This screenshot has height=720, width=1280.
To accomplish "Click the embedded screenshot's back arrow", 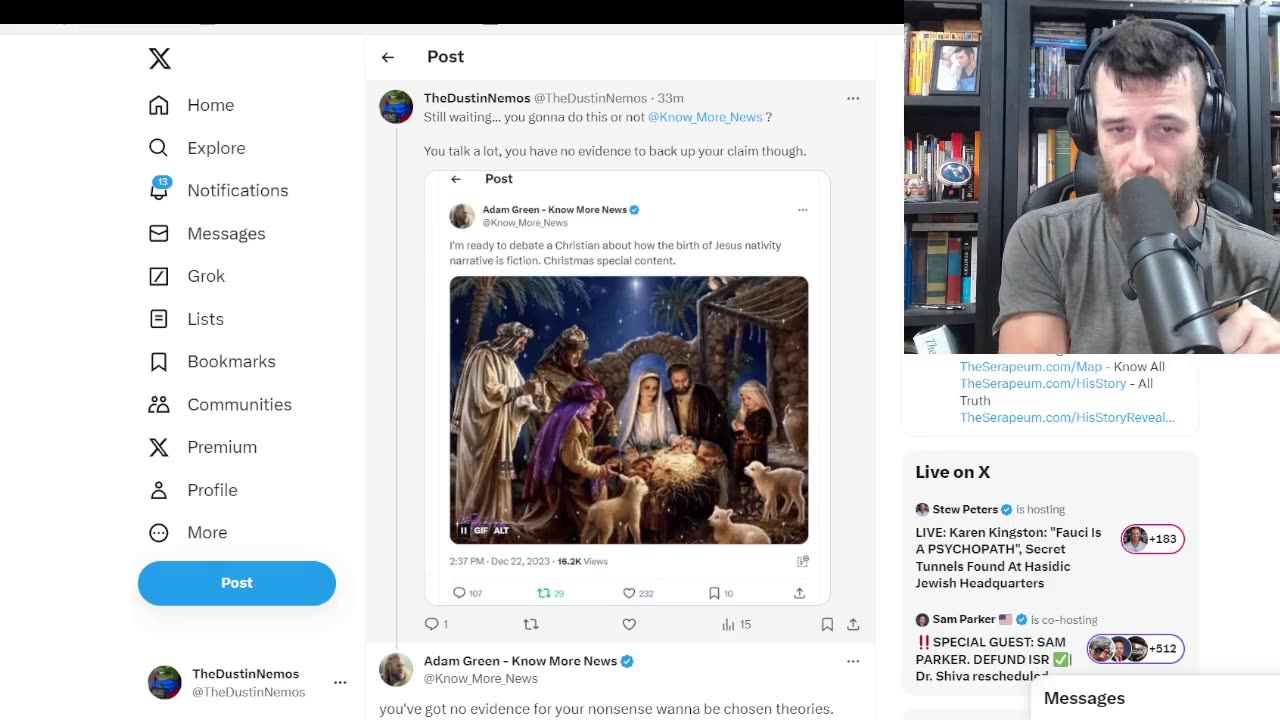I will (x=456, y=179).
